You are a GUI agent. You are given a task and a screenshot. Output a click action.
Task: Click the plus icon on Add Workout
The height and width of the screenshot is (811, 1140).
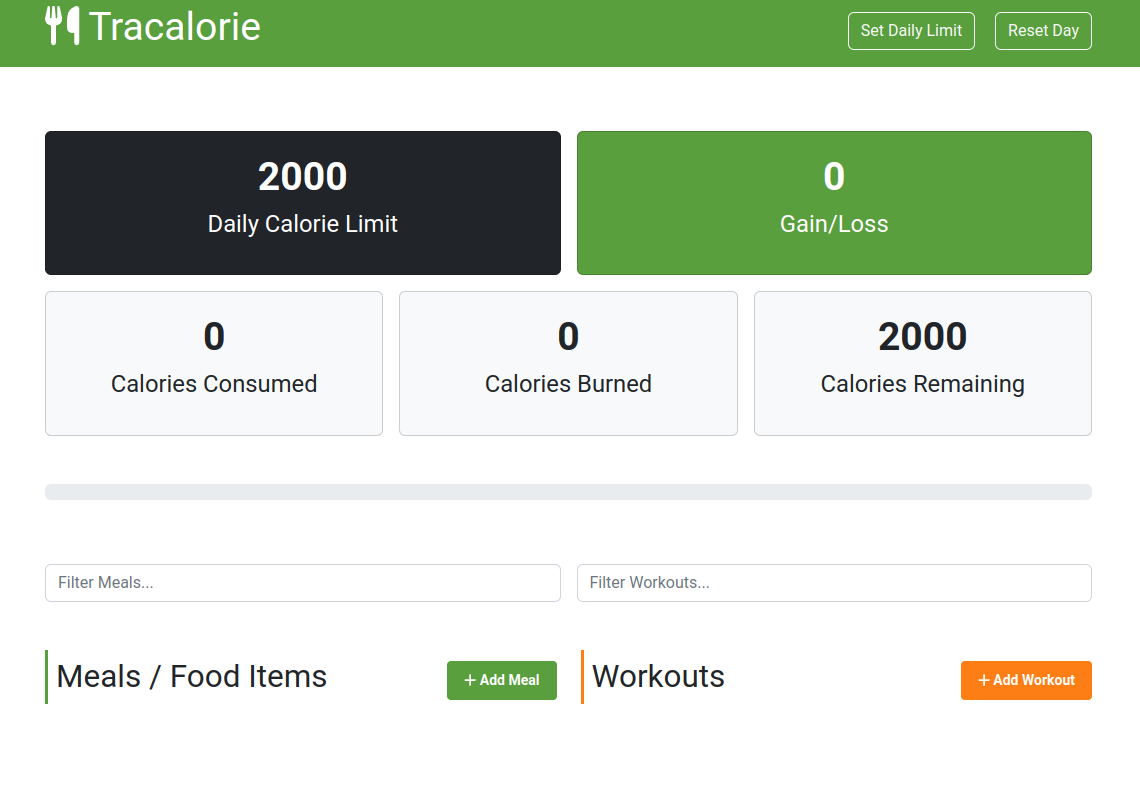pos(984,680)
